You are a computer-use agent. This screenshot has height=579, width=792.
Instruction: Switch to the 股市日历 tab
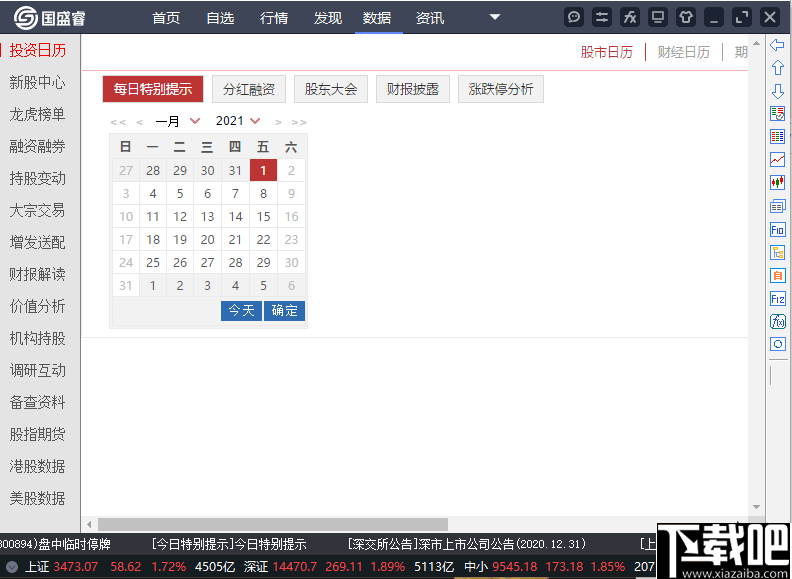607,52
